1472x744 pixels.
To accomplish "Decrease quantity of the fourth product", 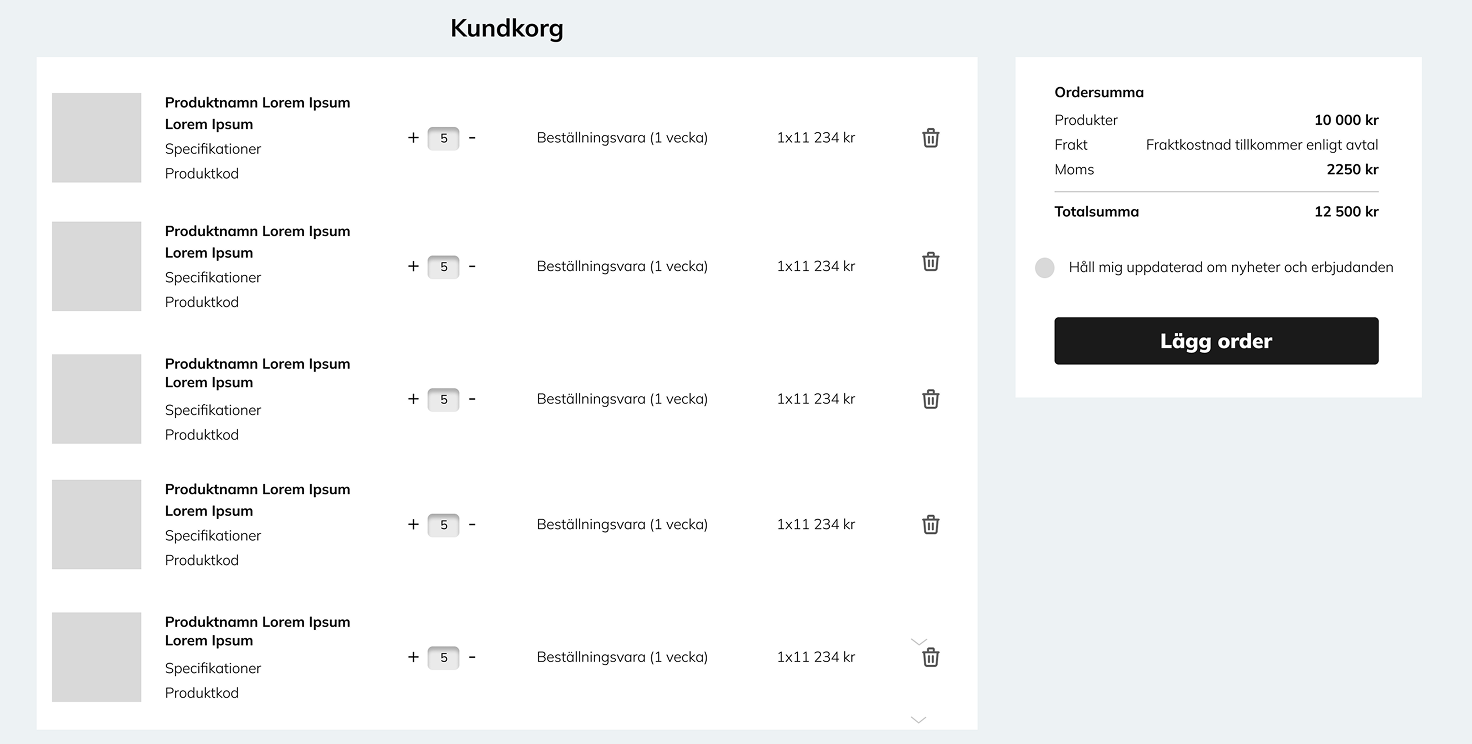I will tap(472, 523).
